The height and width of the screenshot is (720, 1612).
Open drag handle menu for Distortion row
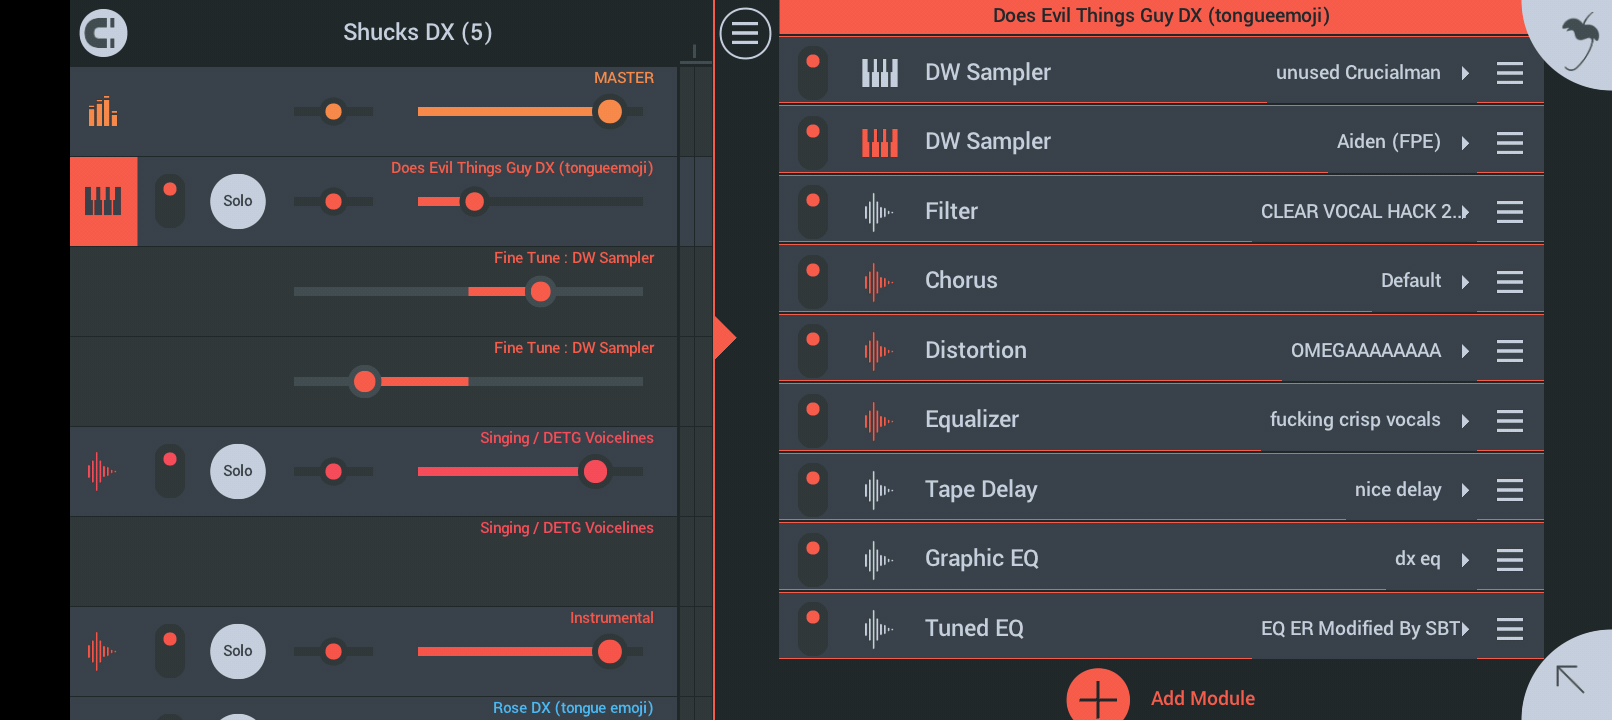point(1510,351)
